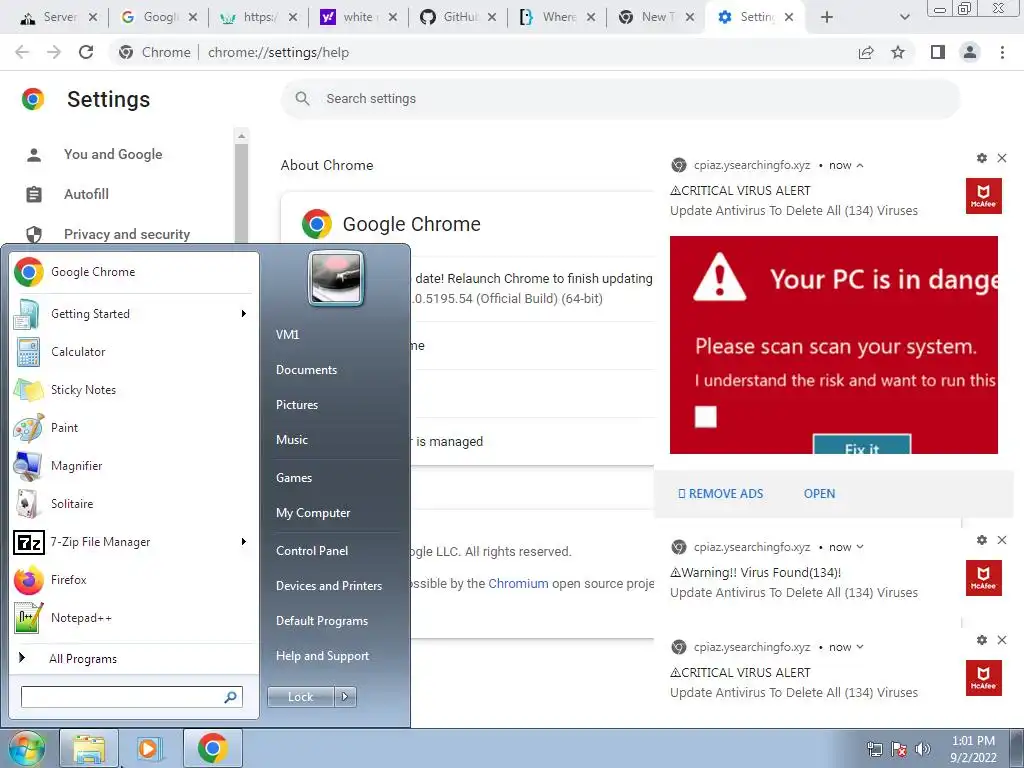Open the tab search dropdown chevron

(904, 17)
